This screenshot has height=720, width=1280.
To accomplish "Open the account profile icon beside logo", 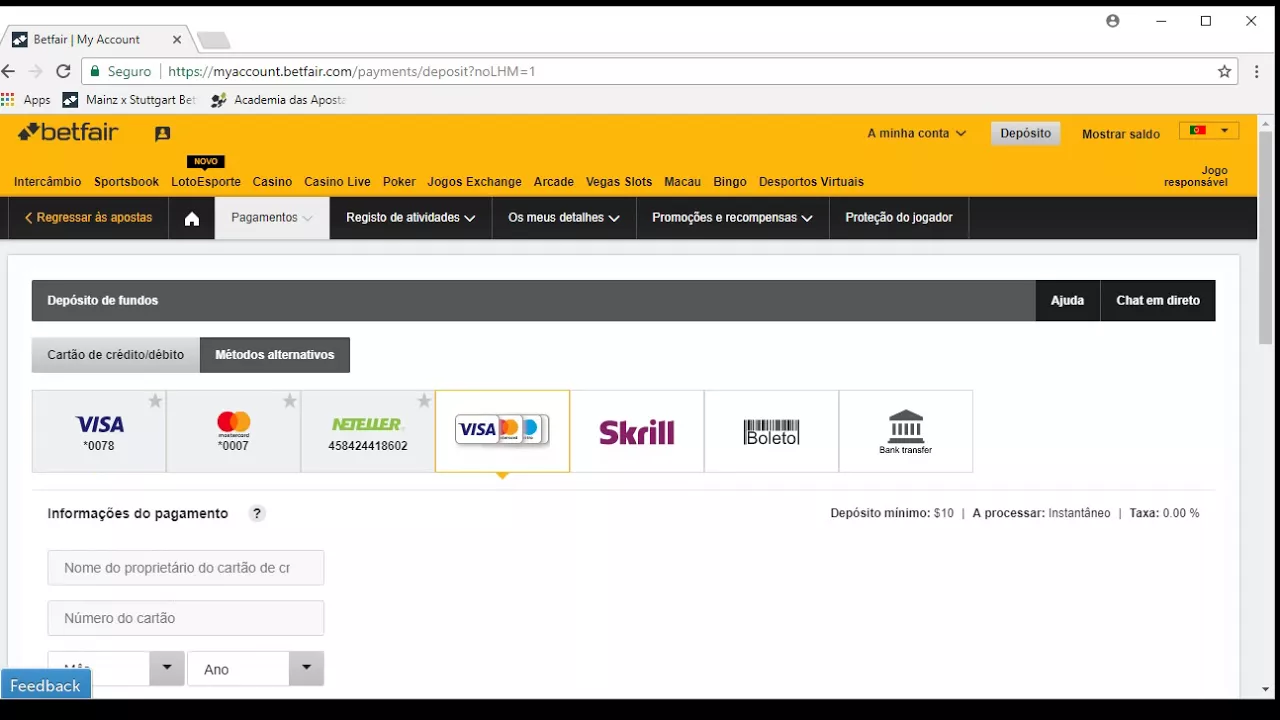I will 163,133.
